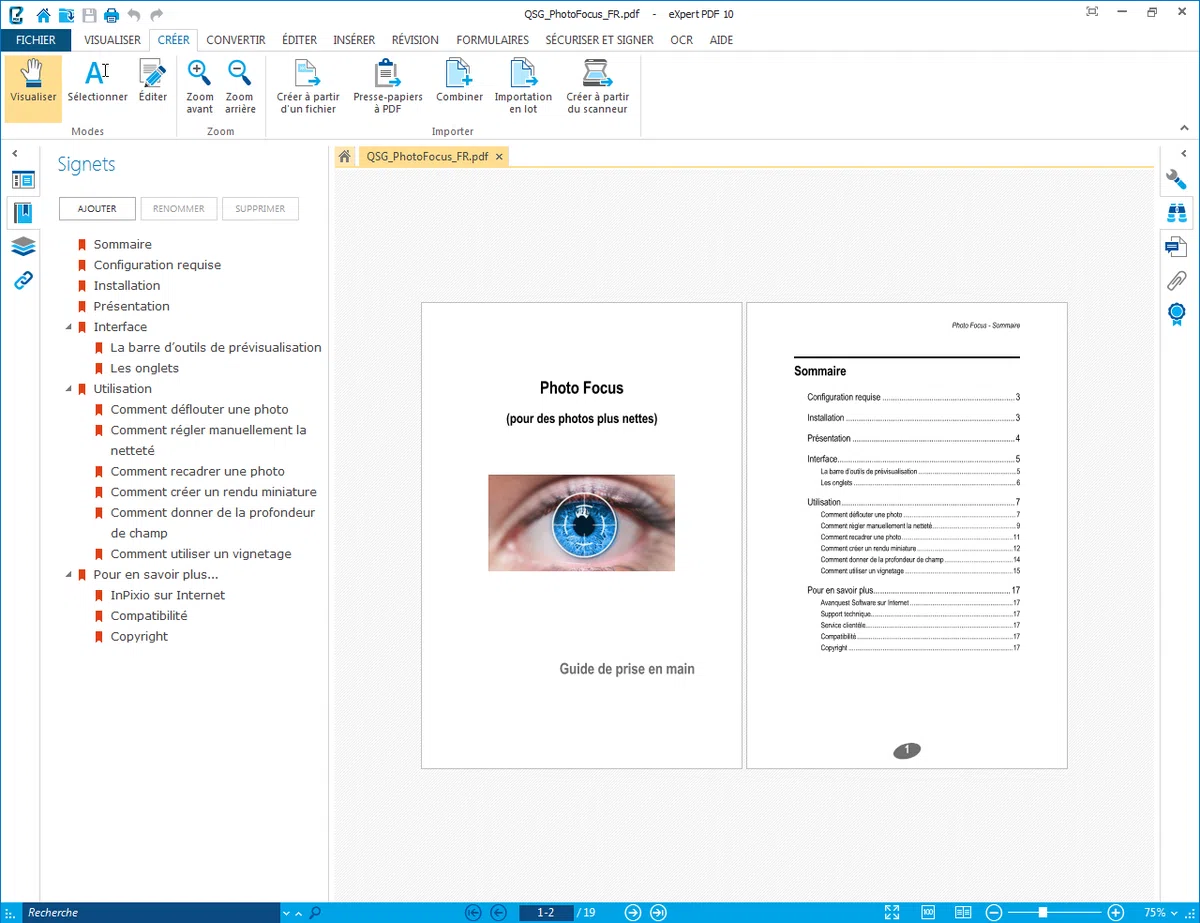Screen dimensions: 1200x923
Task: Click the AJOUTER bookmark button
Action: [x=97, y=209]
